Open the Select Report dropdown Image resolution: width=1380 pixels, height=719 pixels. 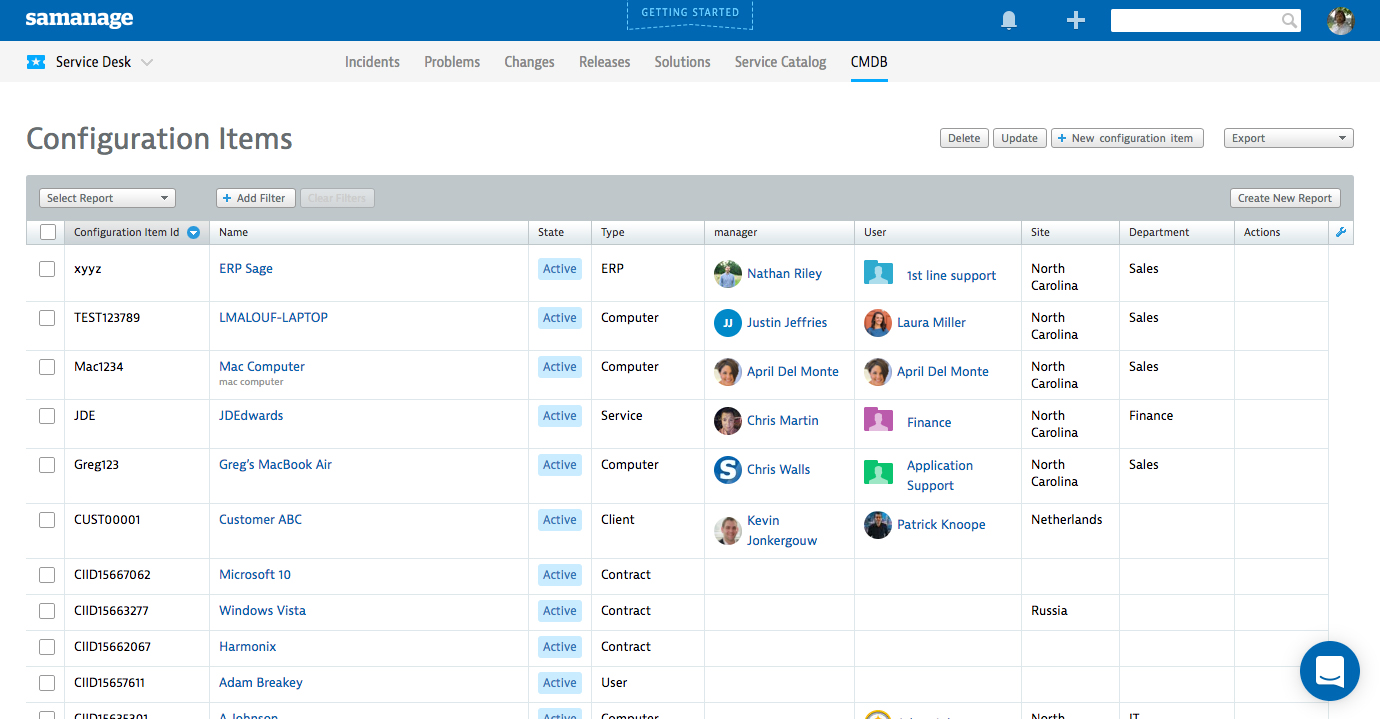coord(107,198)
